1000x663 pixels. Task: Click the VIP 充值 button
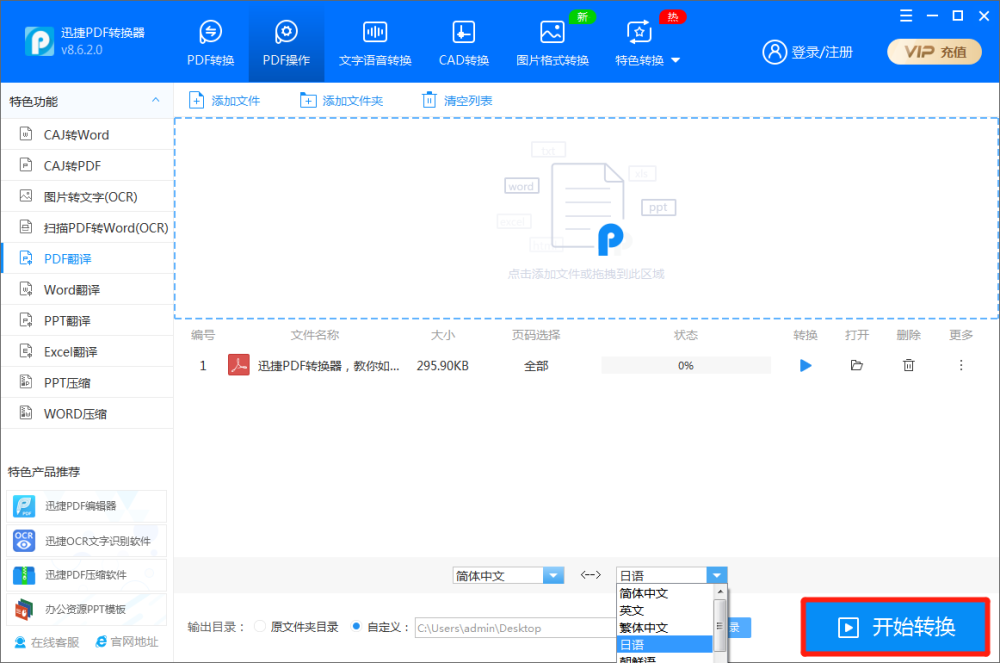coord(934,52)
